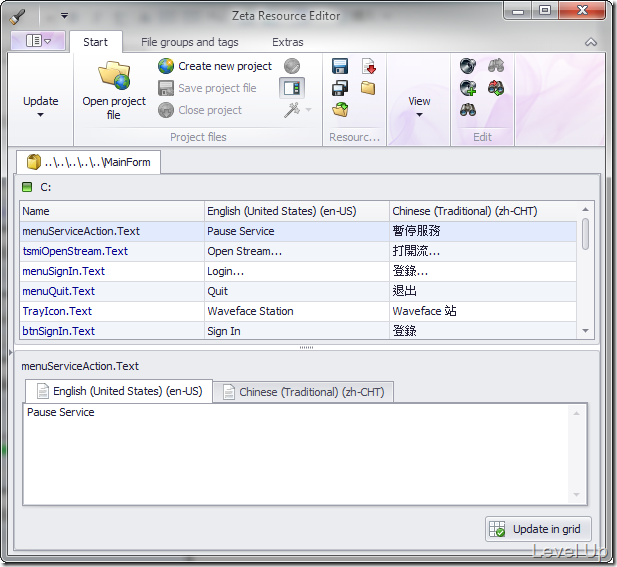617x567 pixels.
Task: Click the paintbrush application icon in title bar
Action: click(18, 16)
